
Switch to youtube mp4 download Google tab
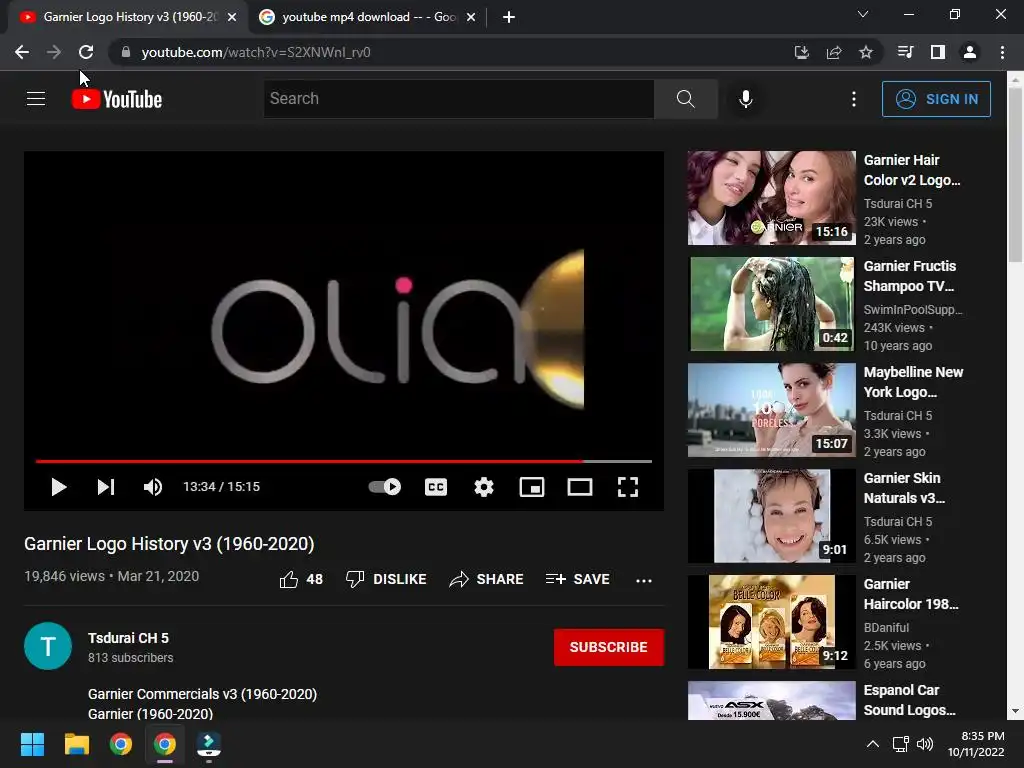pyautogui.click(x=369, y=17)
